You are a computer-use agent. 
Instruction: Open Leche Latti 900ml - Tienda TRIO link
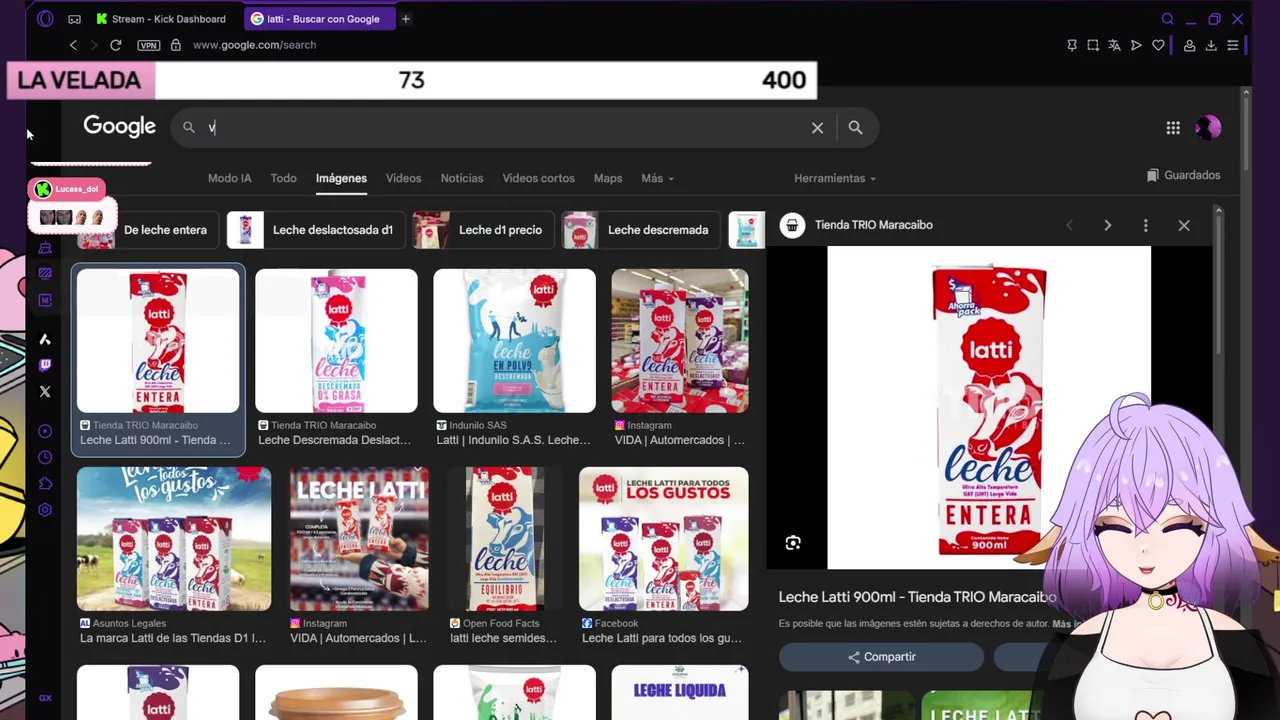(917, 597)
